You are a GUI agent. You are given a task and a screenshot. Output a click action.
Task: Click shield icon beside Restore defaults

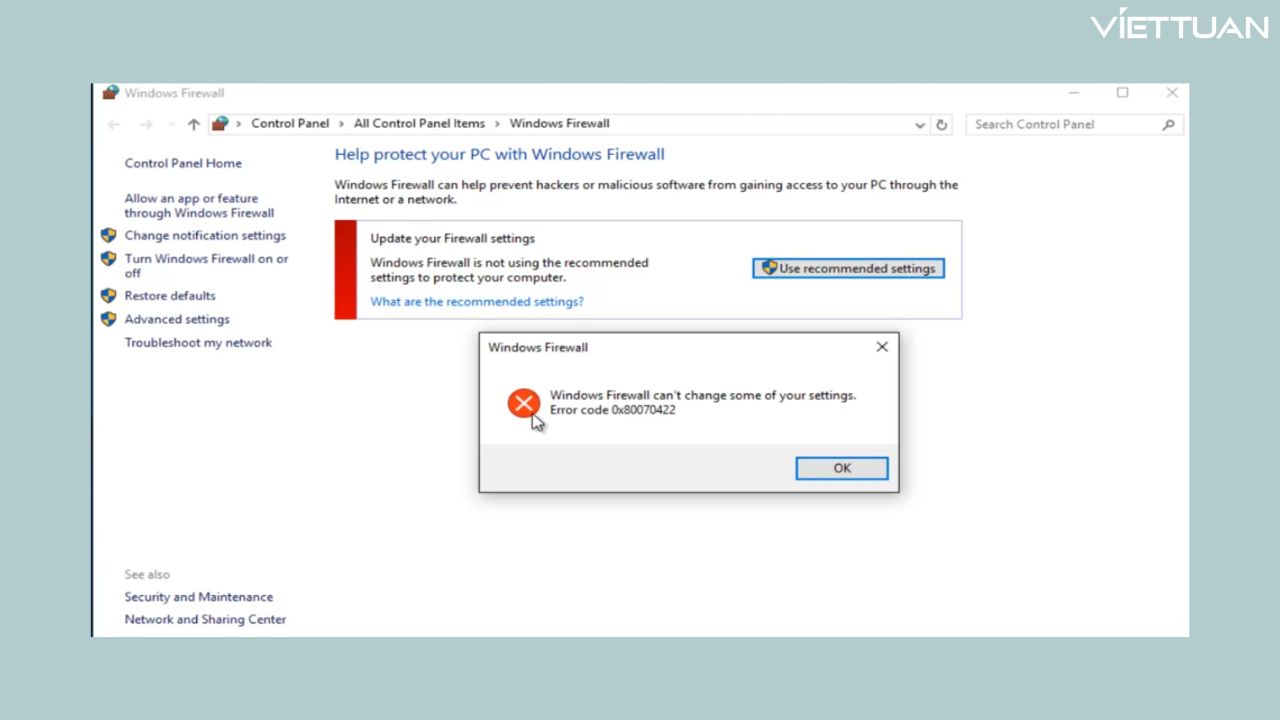[109, 296]
